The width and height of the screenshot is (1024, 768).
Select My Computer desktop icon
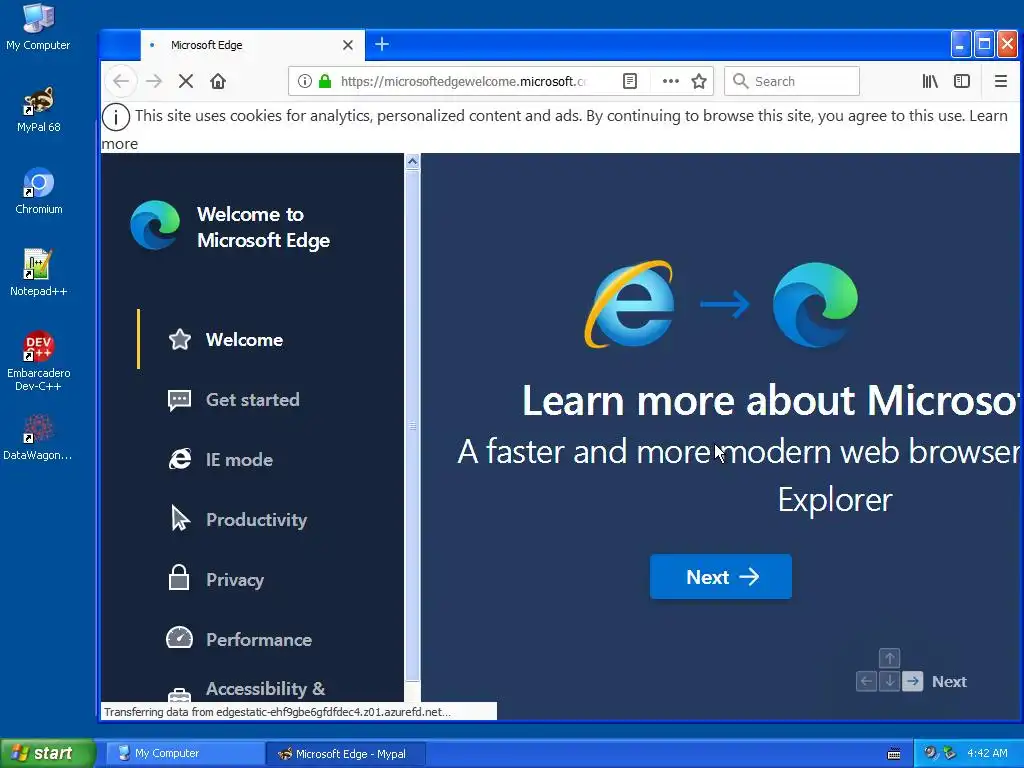(39, 27)
